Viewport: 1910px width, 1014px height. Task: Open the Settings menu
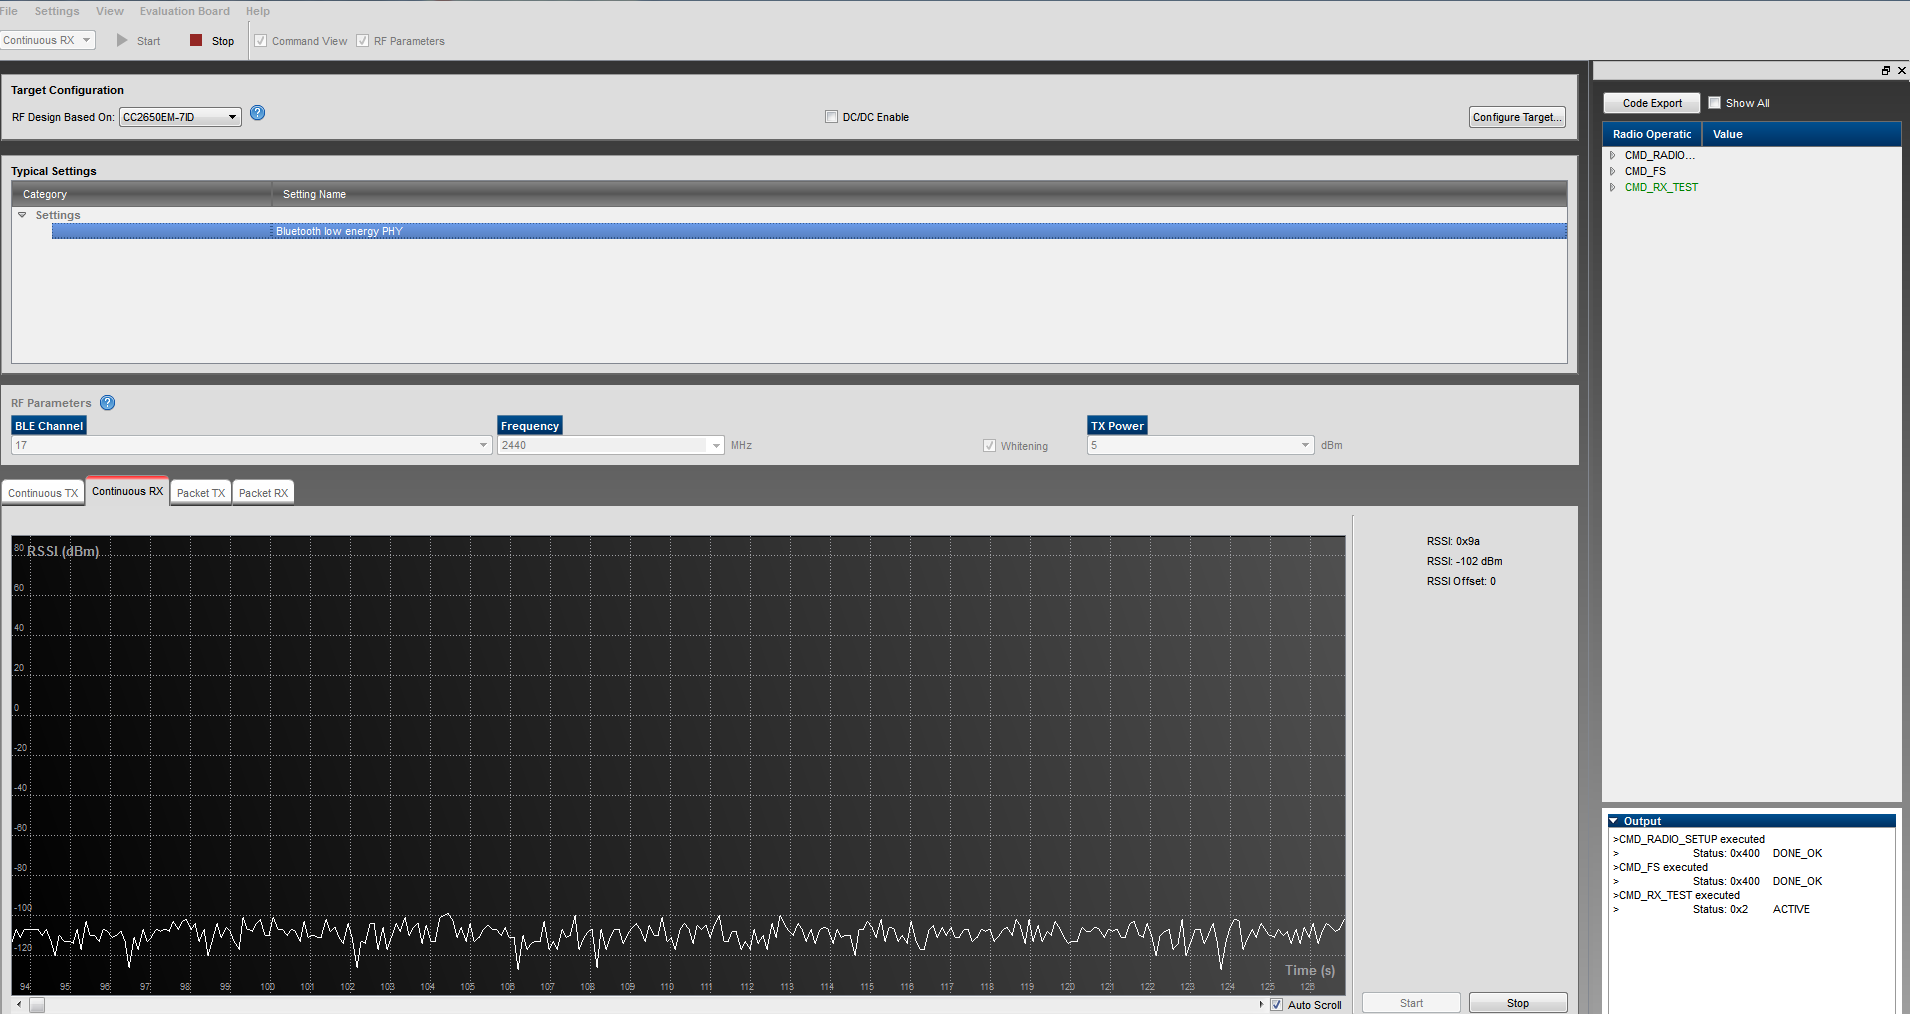pyautogui.click(x=57, y=11)
